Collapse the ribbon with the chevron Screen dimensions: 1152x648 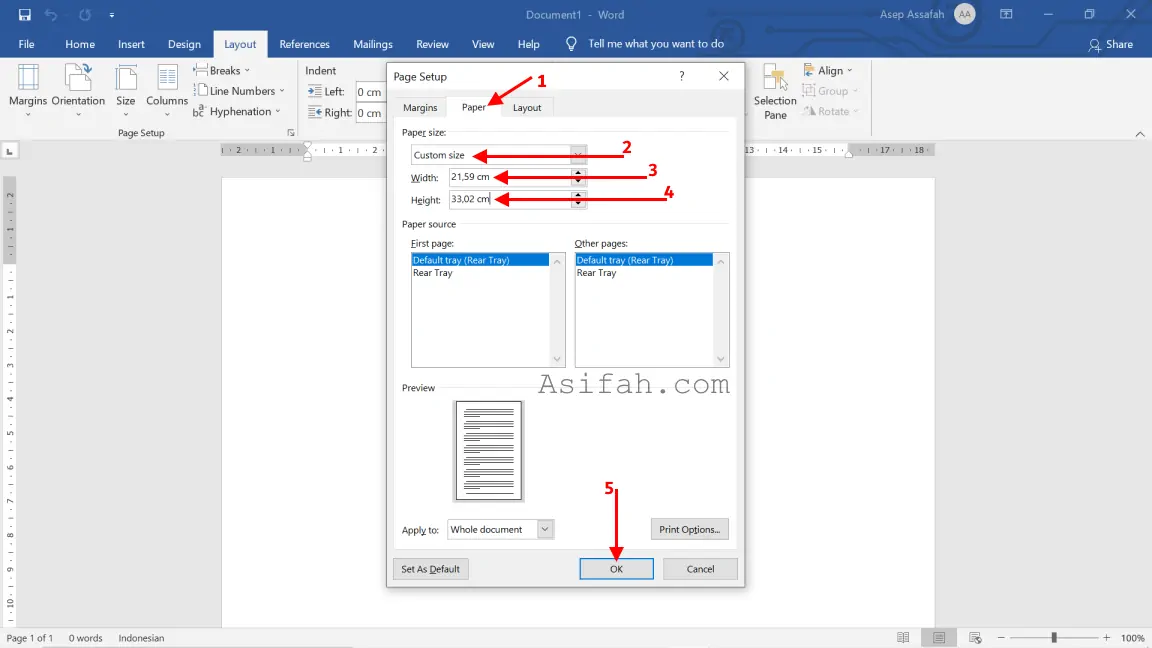1140,134
